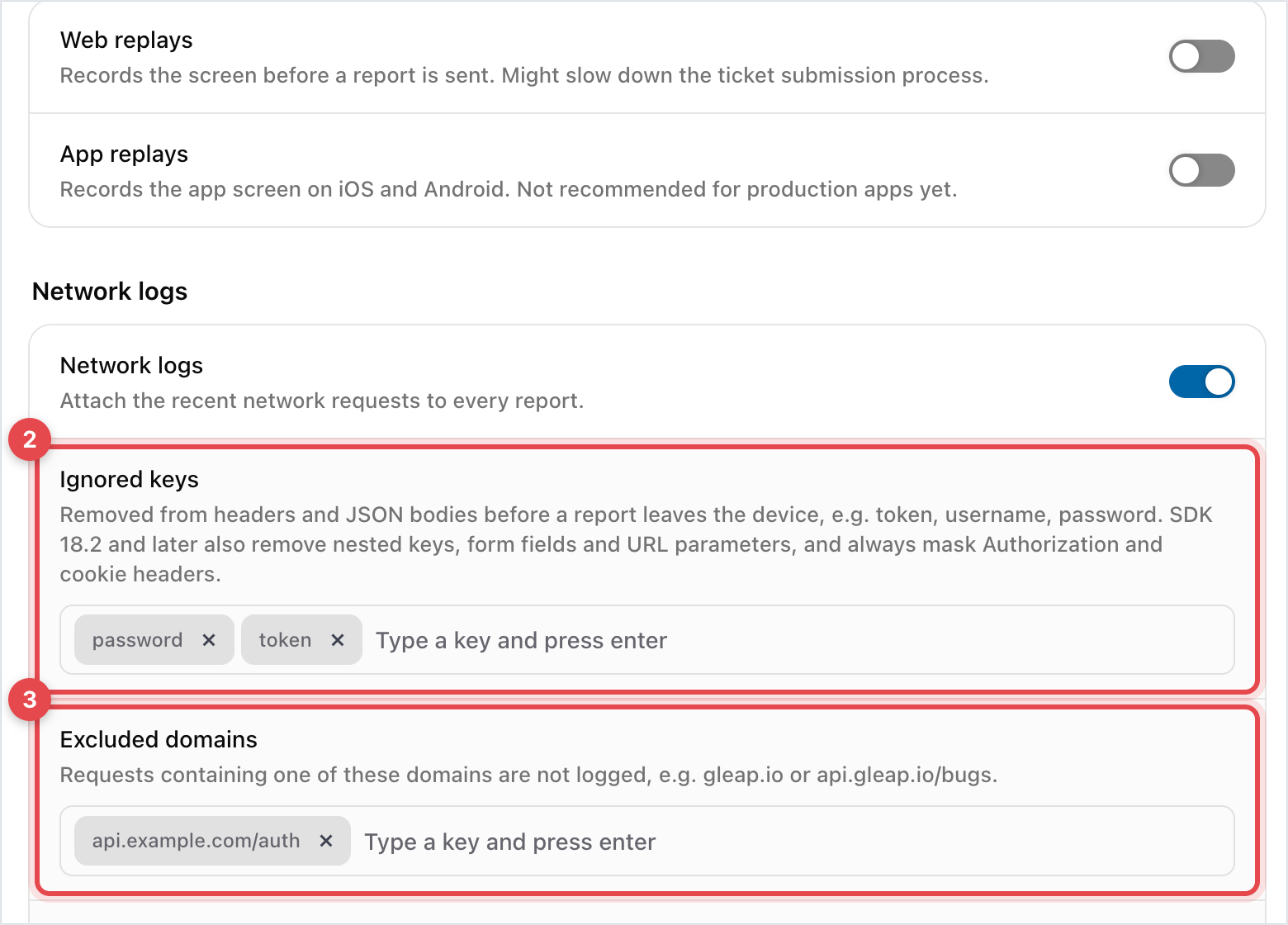Screen dimensions: 1288x925
Task: Click the 'Records the screen before a report' description
Action: tap(524, 76)
